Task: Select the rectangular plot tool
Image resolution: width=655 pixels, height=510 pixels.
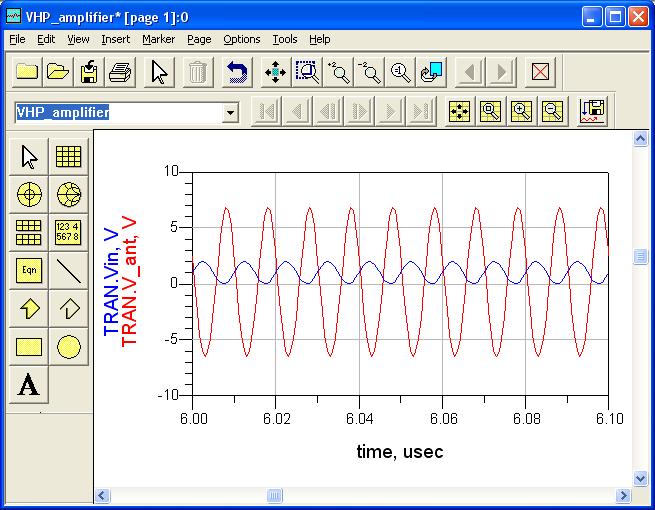Action: pyautogui.click(x=68, y=157)
